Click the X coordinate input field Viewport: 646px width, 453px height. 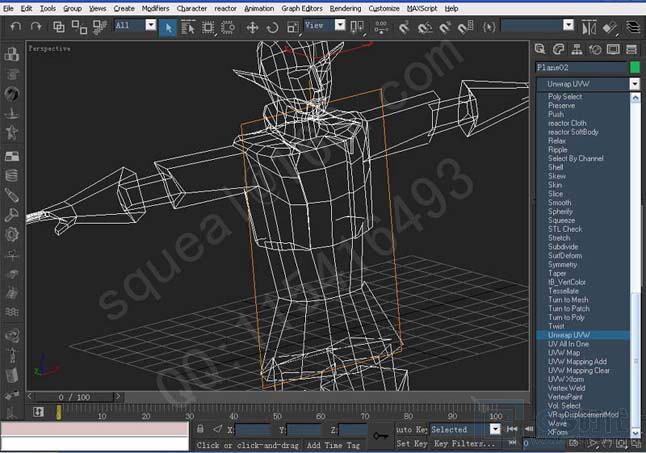253,430
